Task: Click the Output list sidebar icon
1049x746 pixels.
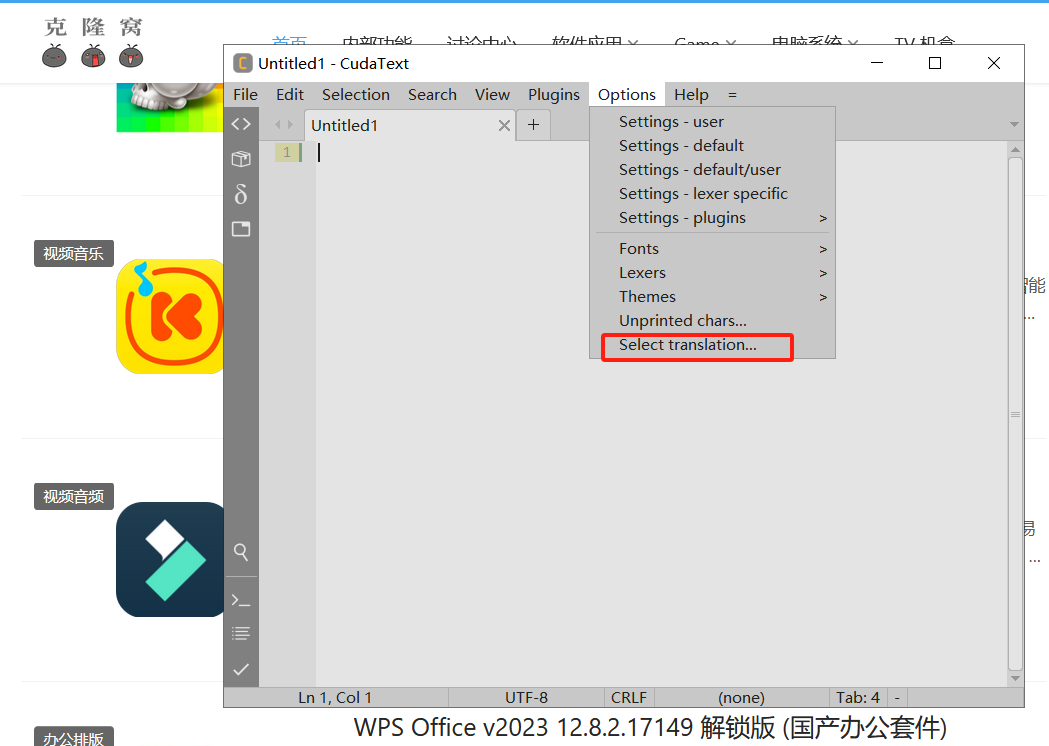Action: coord(241,634)
